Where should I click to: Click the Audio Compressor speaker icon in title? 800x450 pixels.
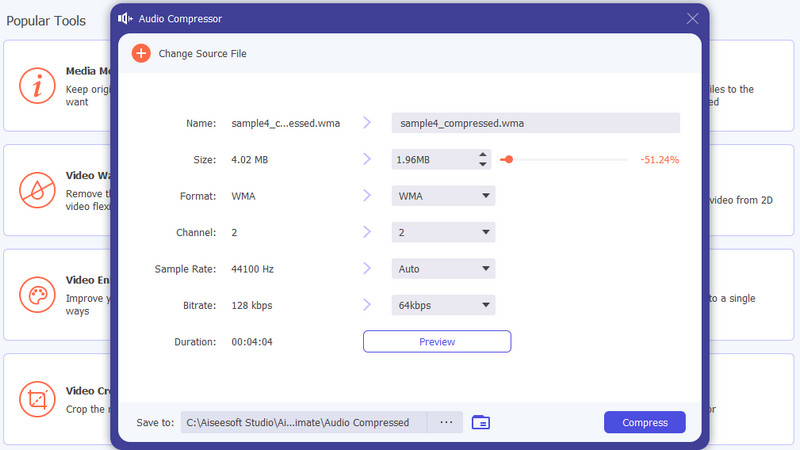125,18
